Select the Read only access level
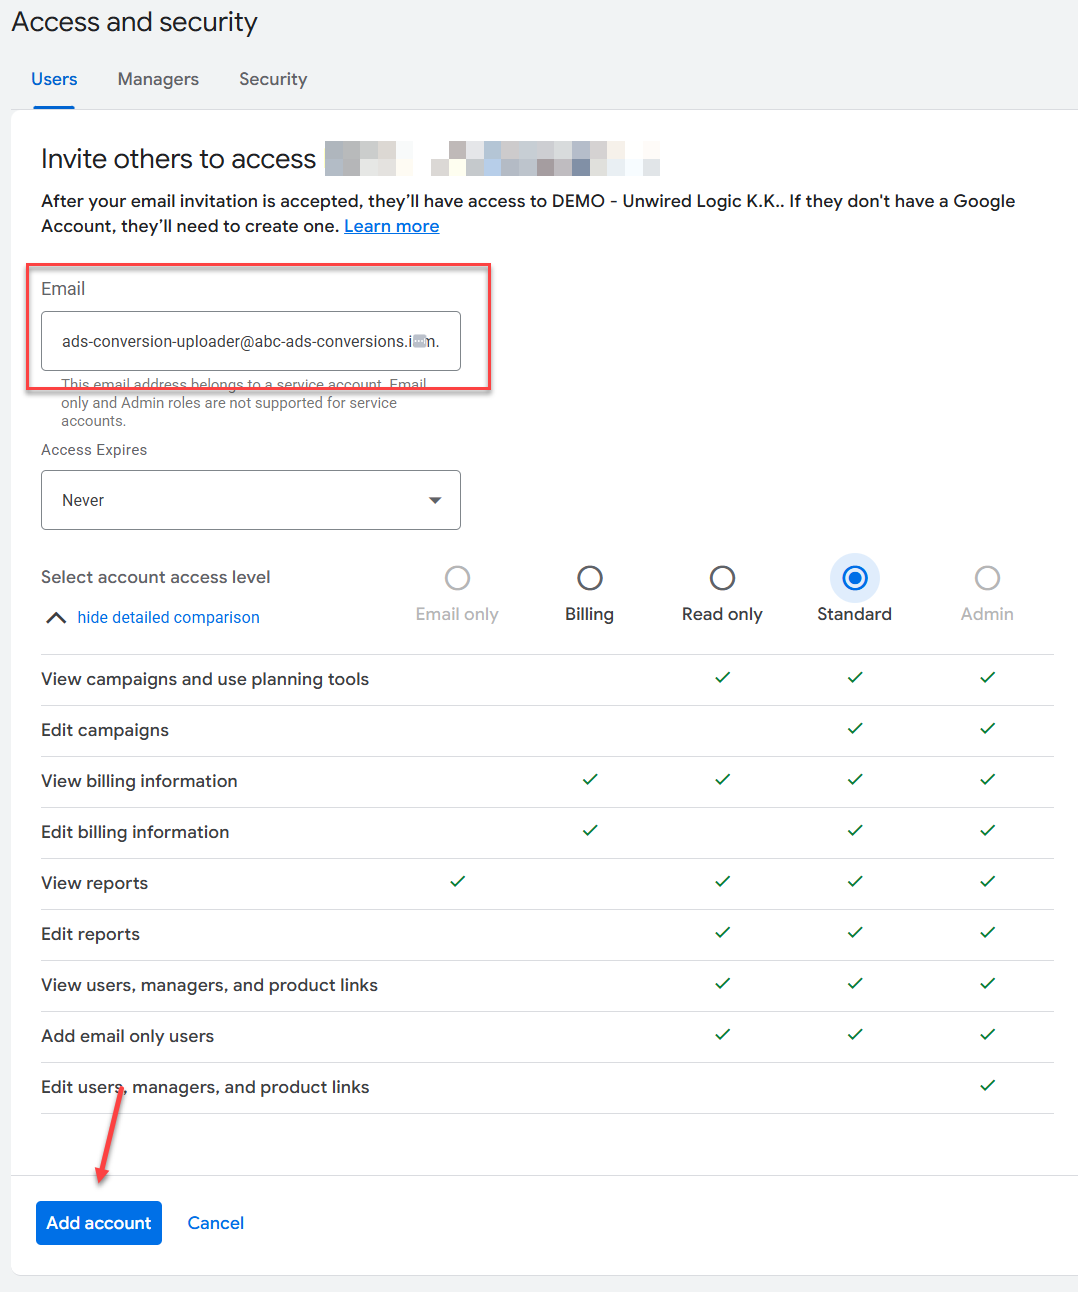The image size is (1078, 1292). [722, 578]
